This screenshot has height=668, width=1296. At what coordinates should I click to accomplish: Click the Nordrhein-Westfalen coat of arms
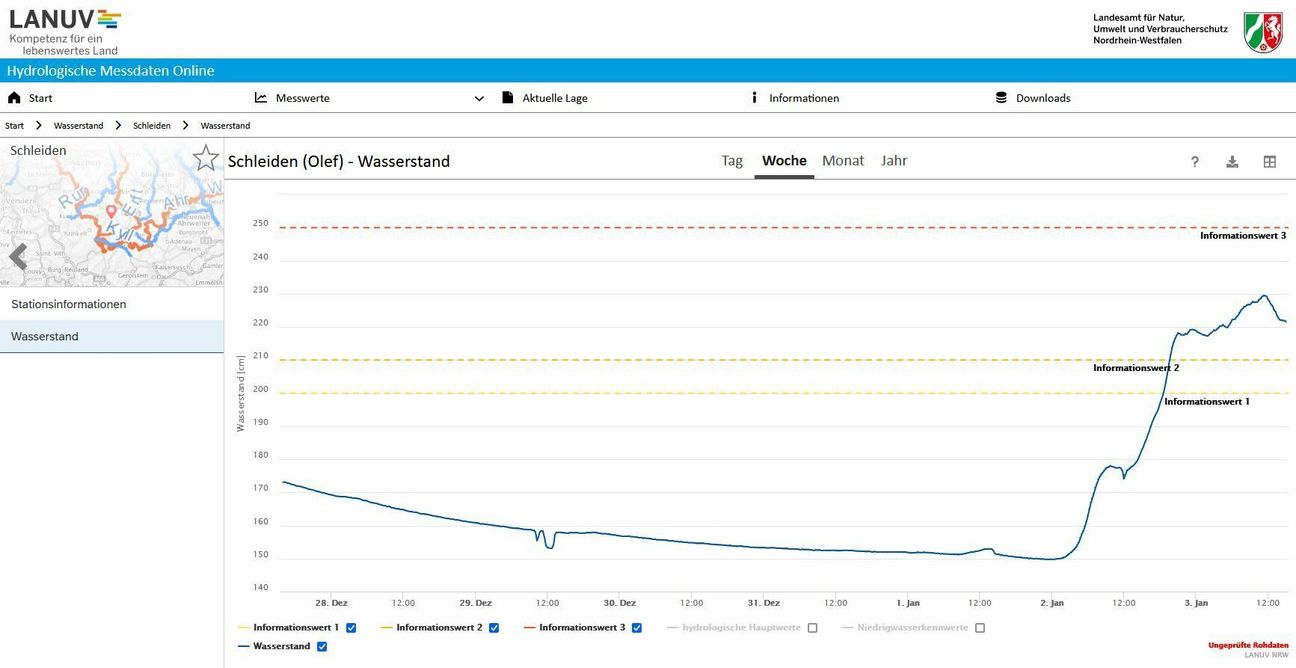point(1263,32)
